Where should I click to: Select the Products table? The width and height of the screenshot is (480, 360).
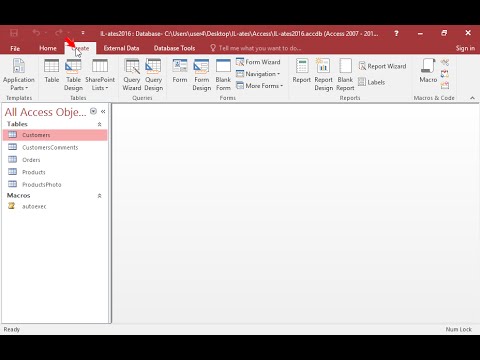click(55, 172)
